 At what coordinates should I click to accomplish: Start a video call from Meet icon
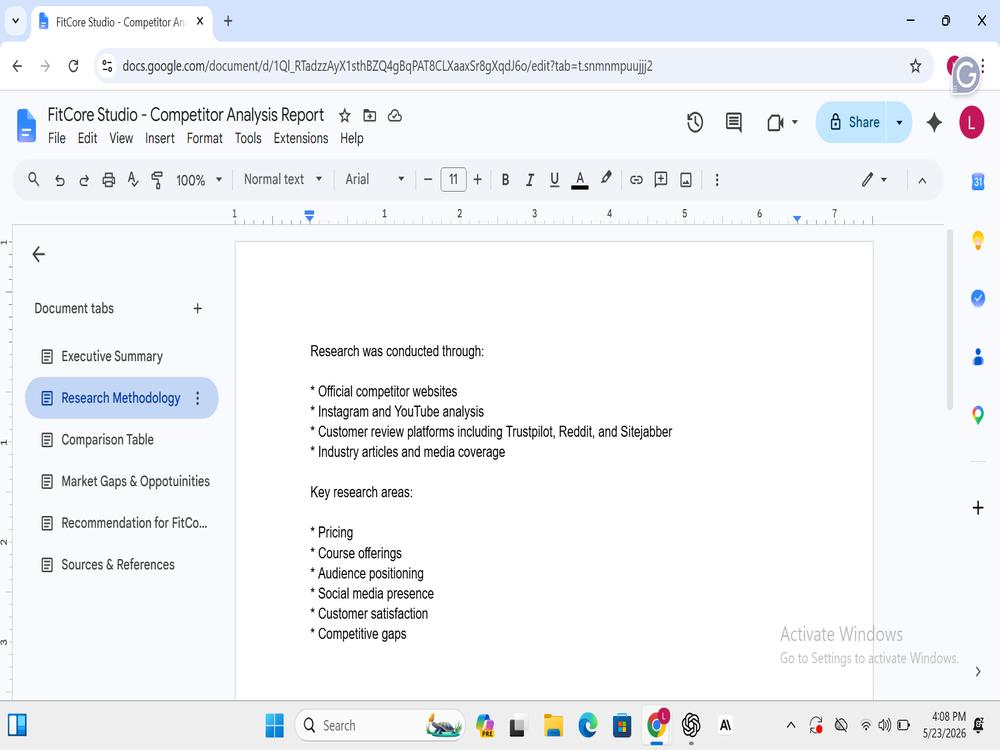click(x=775, y=122)
